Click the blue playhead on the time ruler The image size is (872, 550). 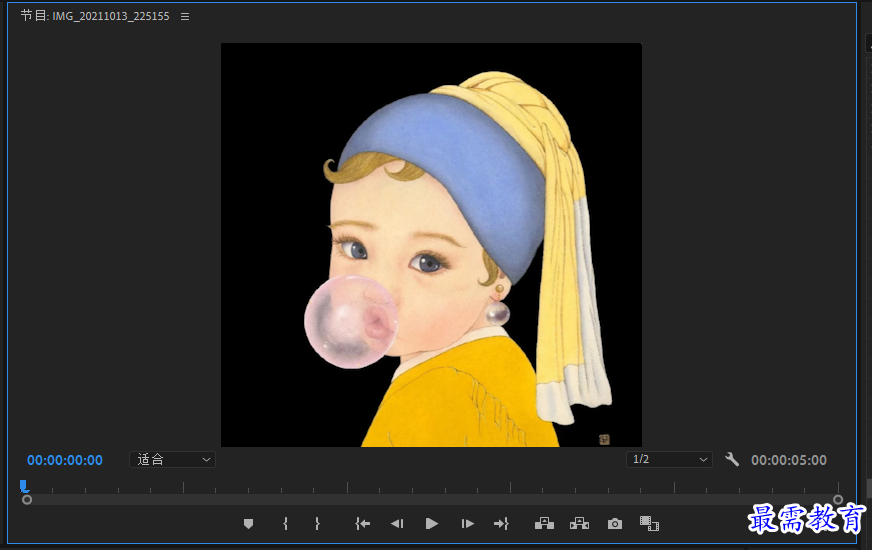23,487
